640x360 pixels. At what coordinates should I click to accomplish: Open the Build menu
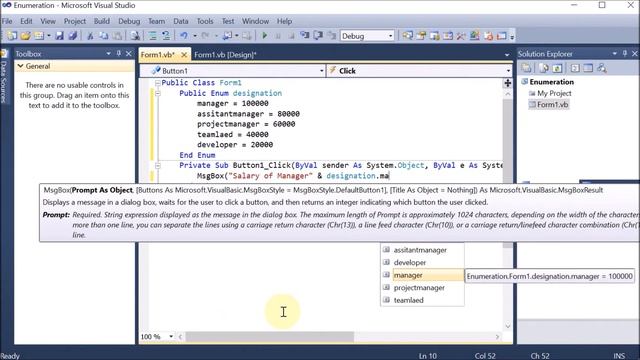(x=102, y=21)
